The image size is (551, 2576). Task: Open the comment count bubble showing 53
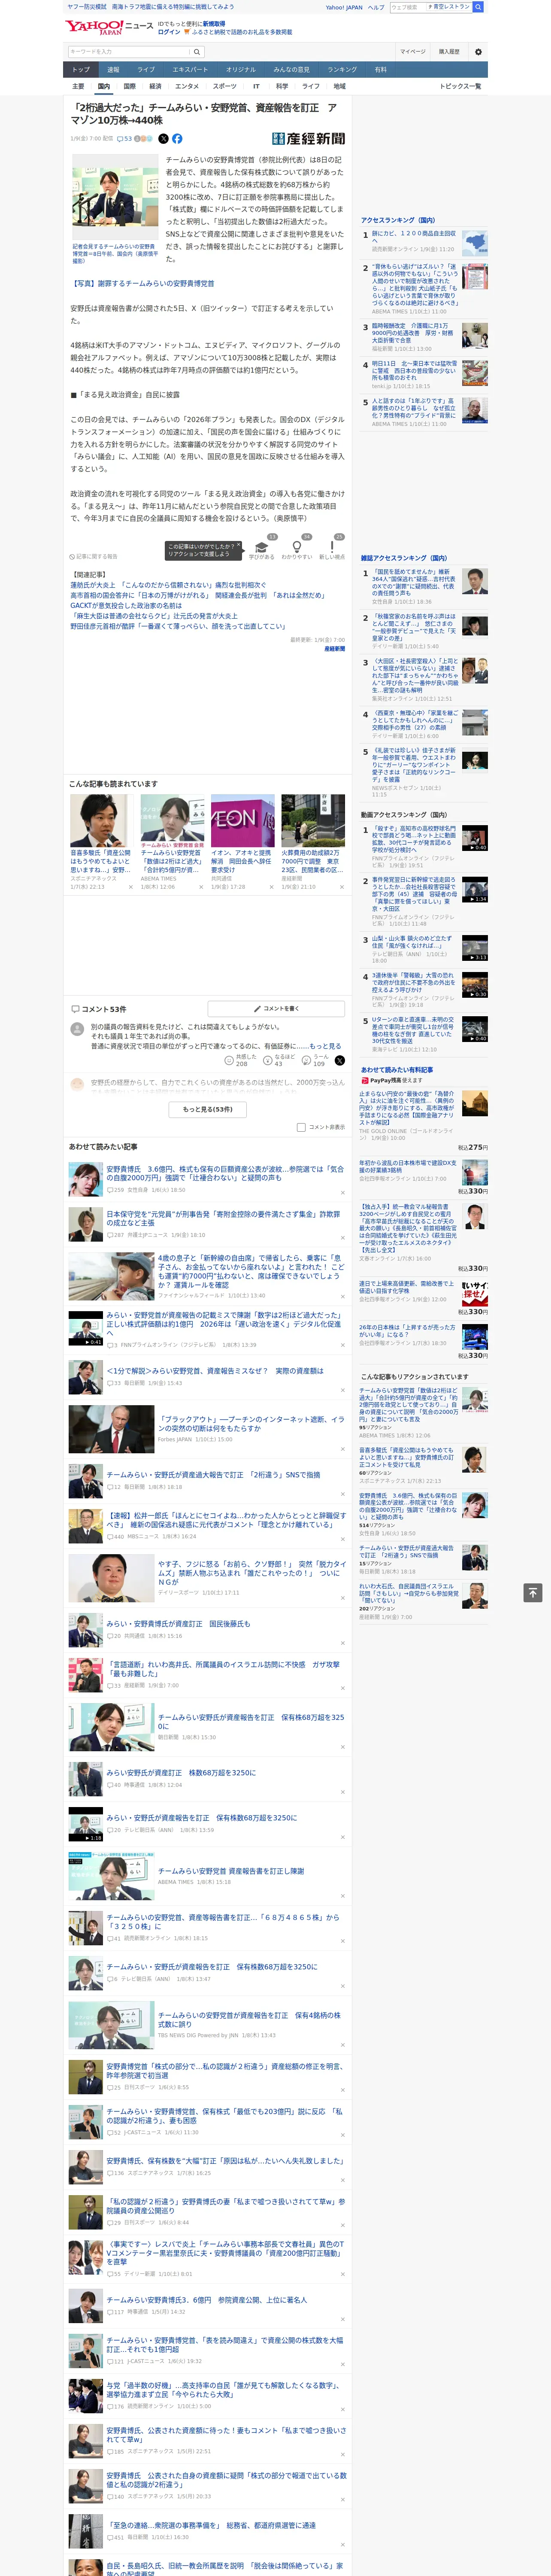125,139
